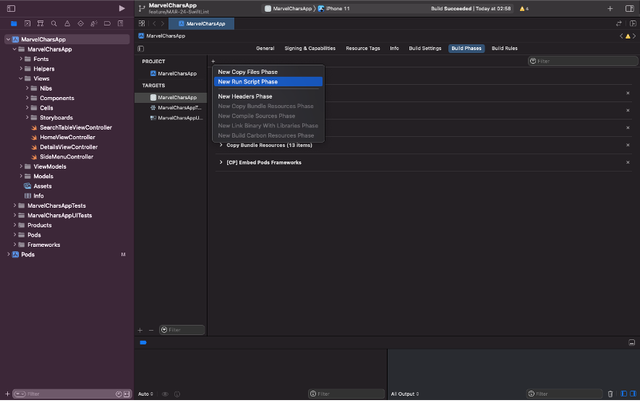Click the info icon in variables bar
The height and width of the screenshot is (401, 640).
pos(177,394)
